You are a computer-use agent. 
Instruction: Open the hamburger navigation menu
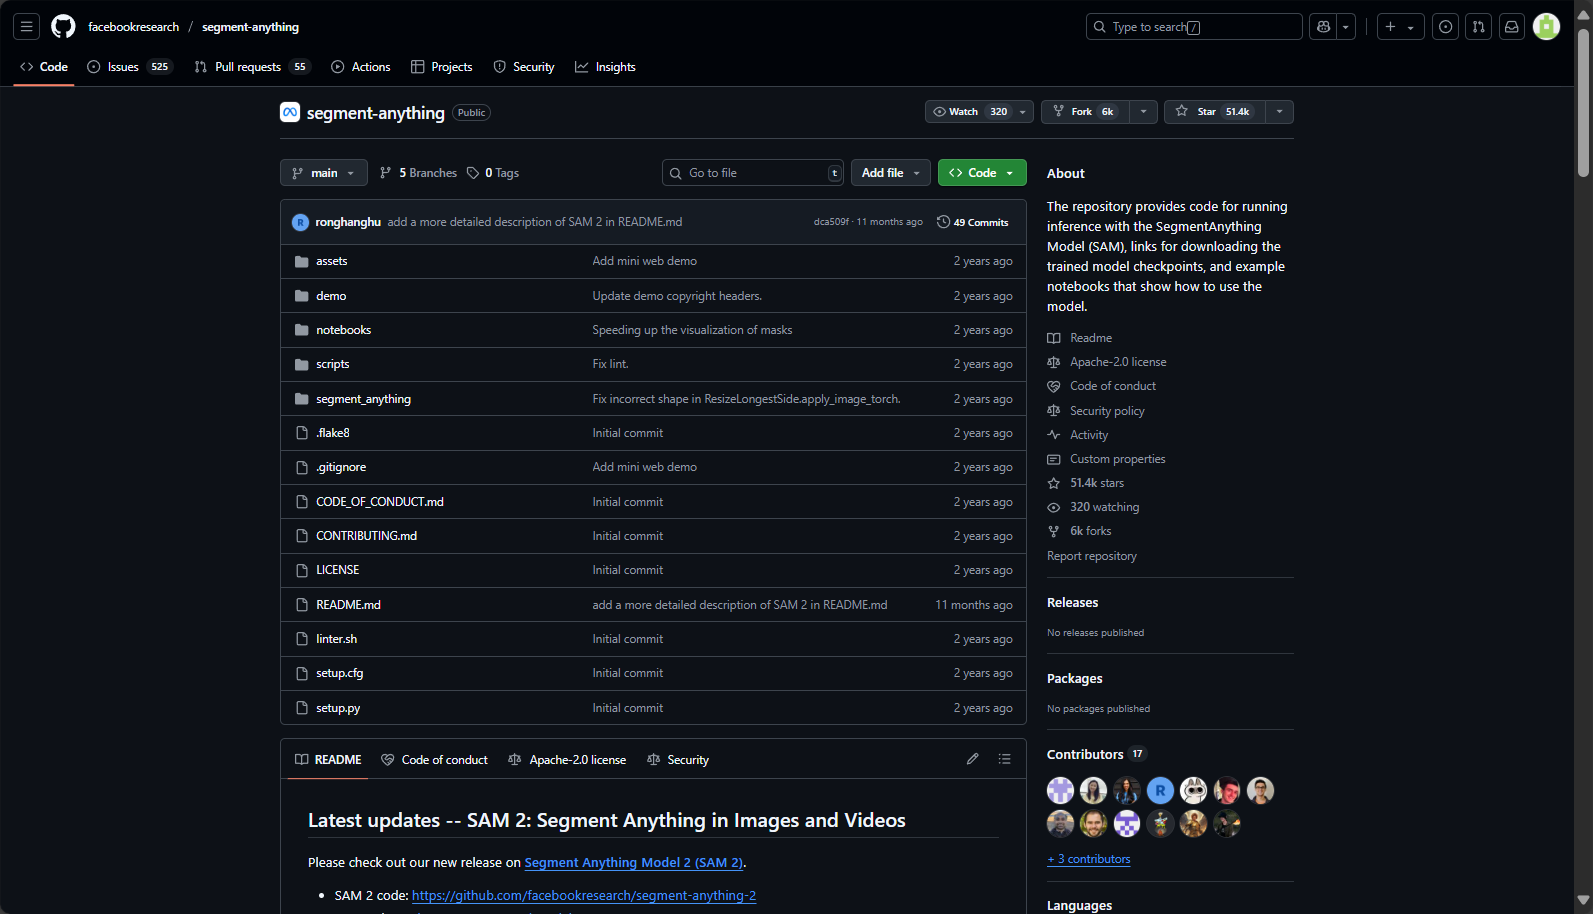click(x=27, y=27)
